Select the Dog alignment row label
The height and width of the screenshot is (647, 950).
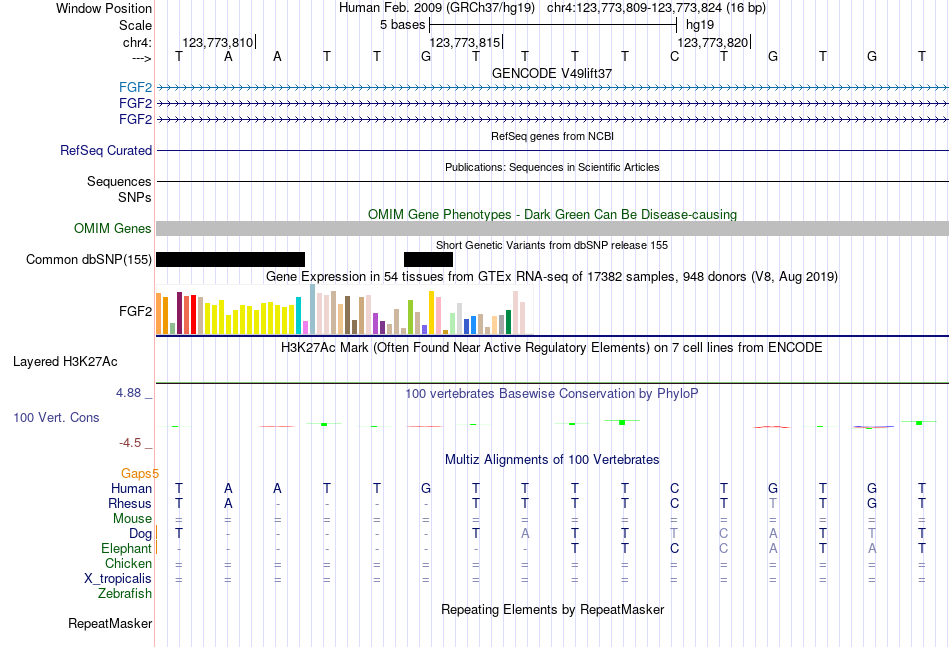pos(141,534)
